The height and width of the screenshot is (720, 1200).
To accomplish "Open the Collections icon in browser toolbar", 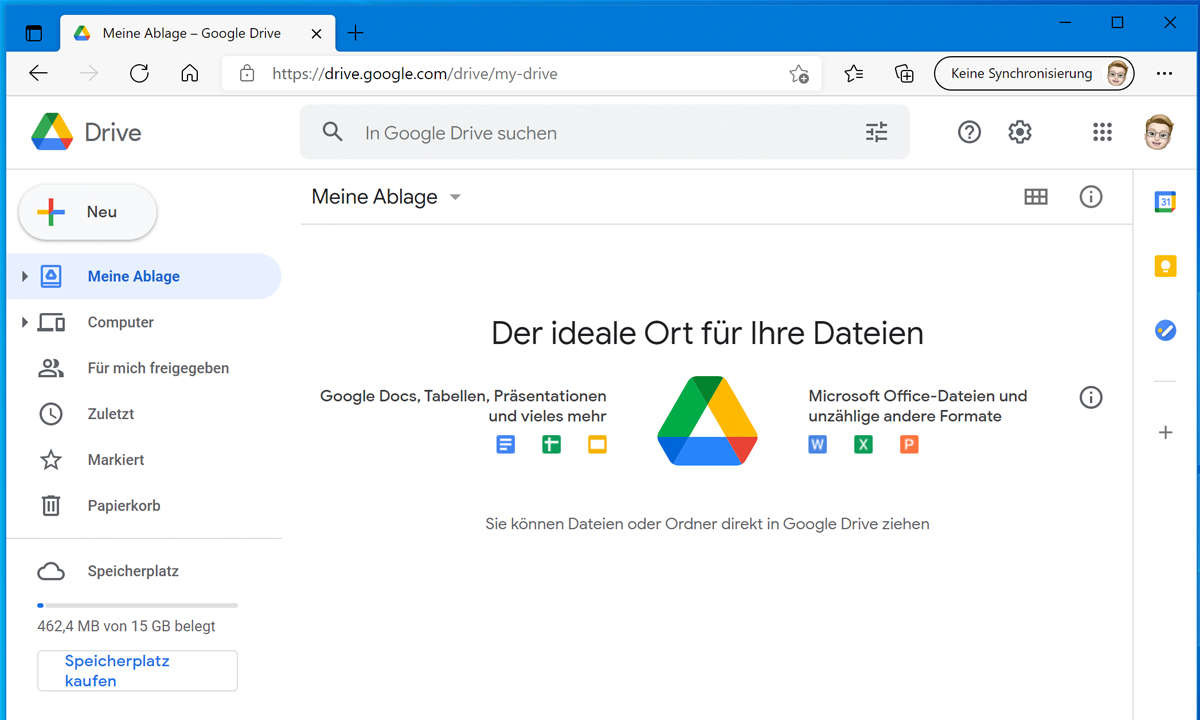I will point(904,73).
